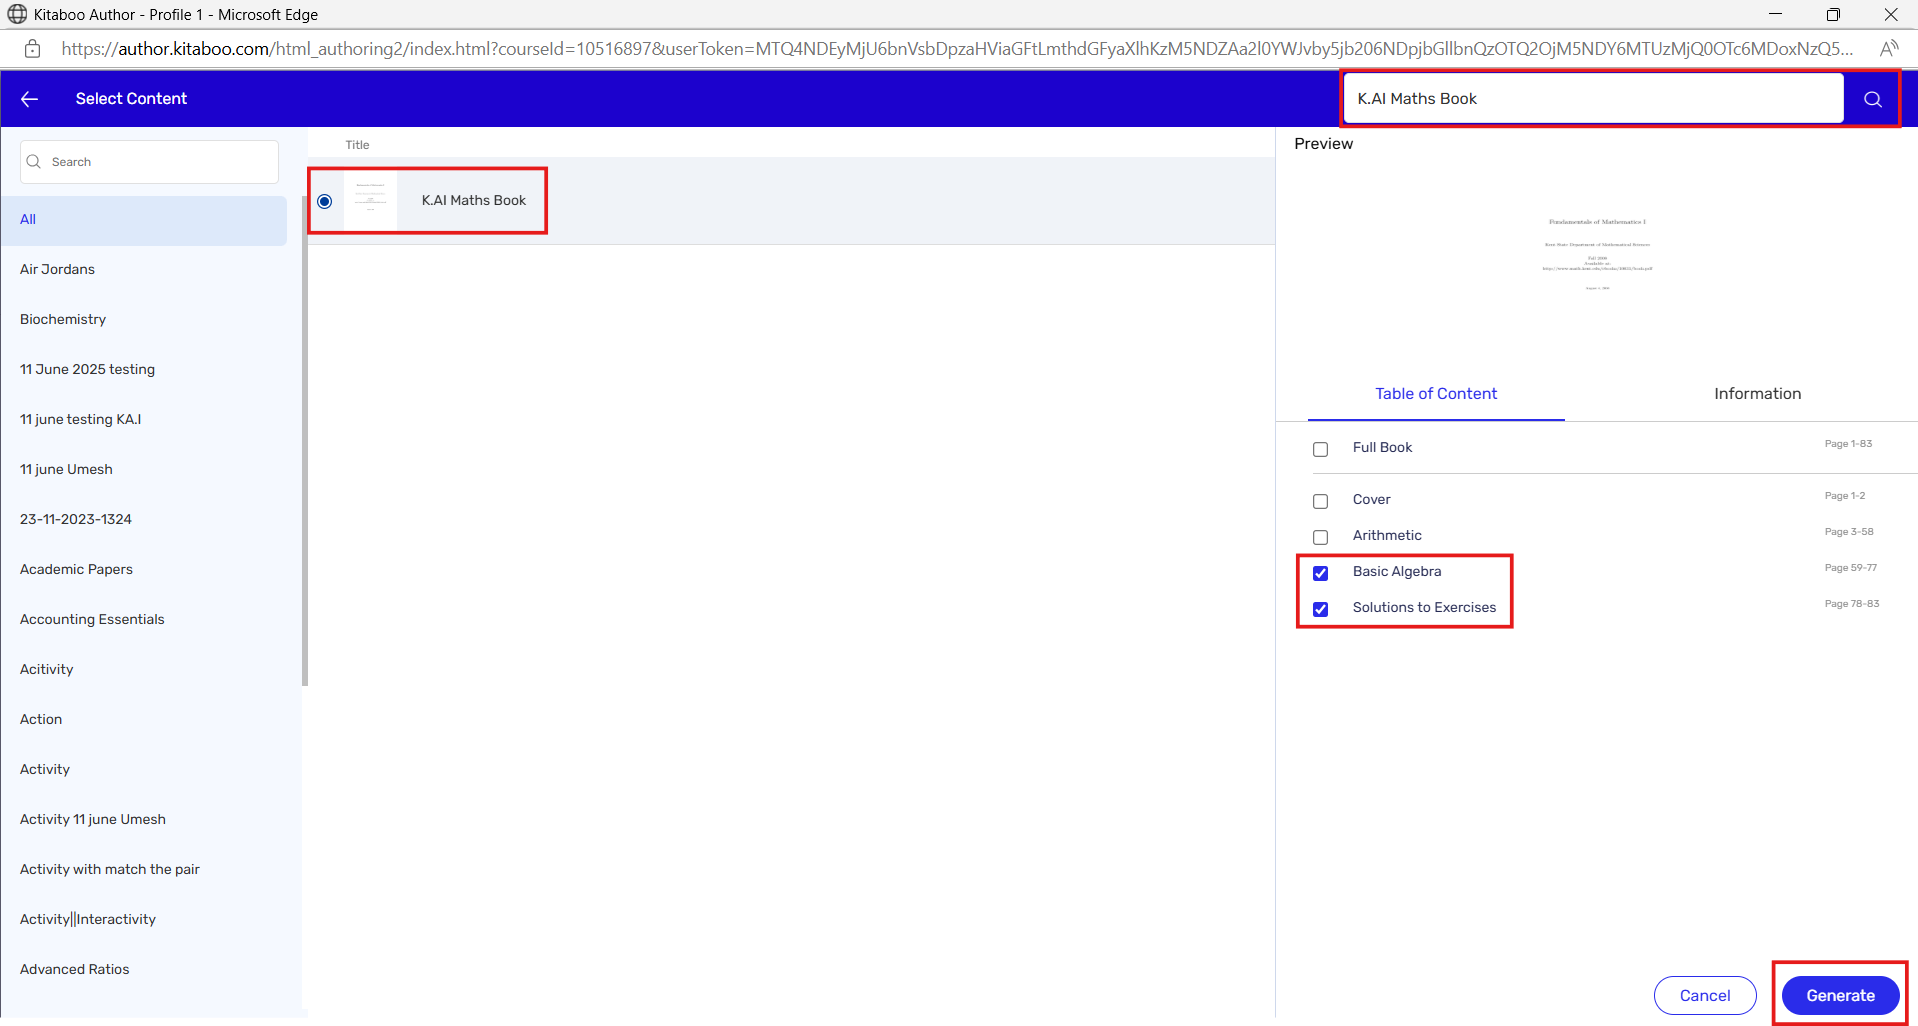Switch to the Table of Content tab
Screen dimensions: 1918x1026
click(1435, 394)
